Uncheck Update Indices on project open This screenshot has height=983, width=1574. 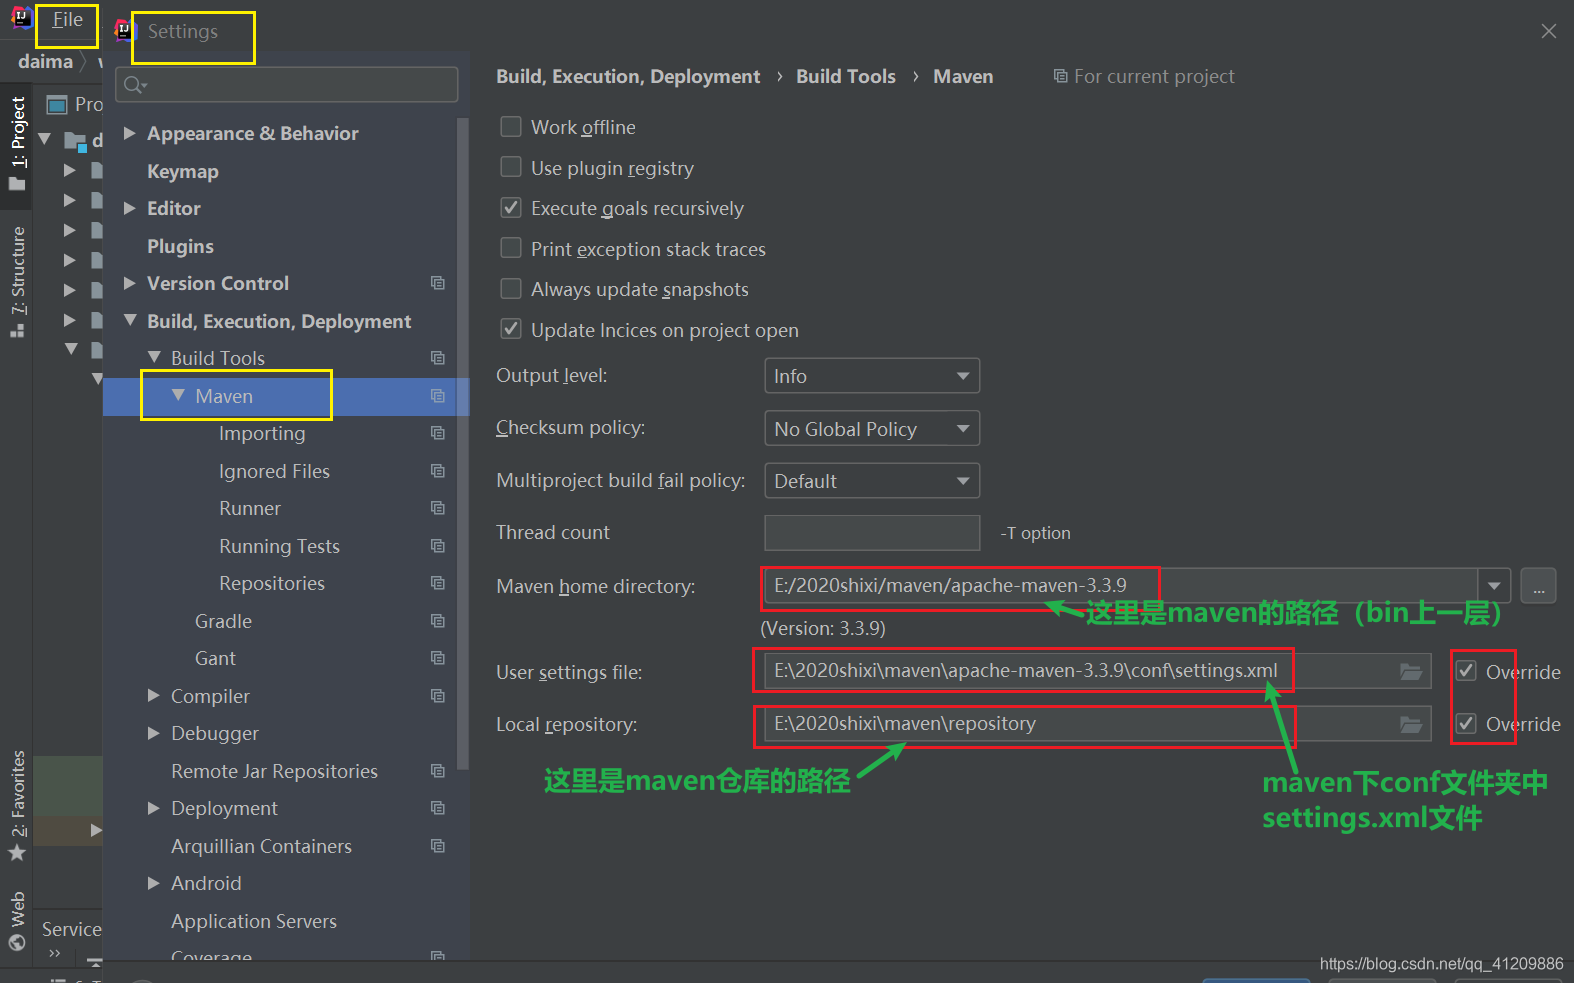click(x=511, y=329)
